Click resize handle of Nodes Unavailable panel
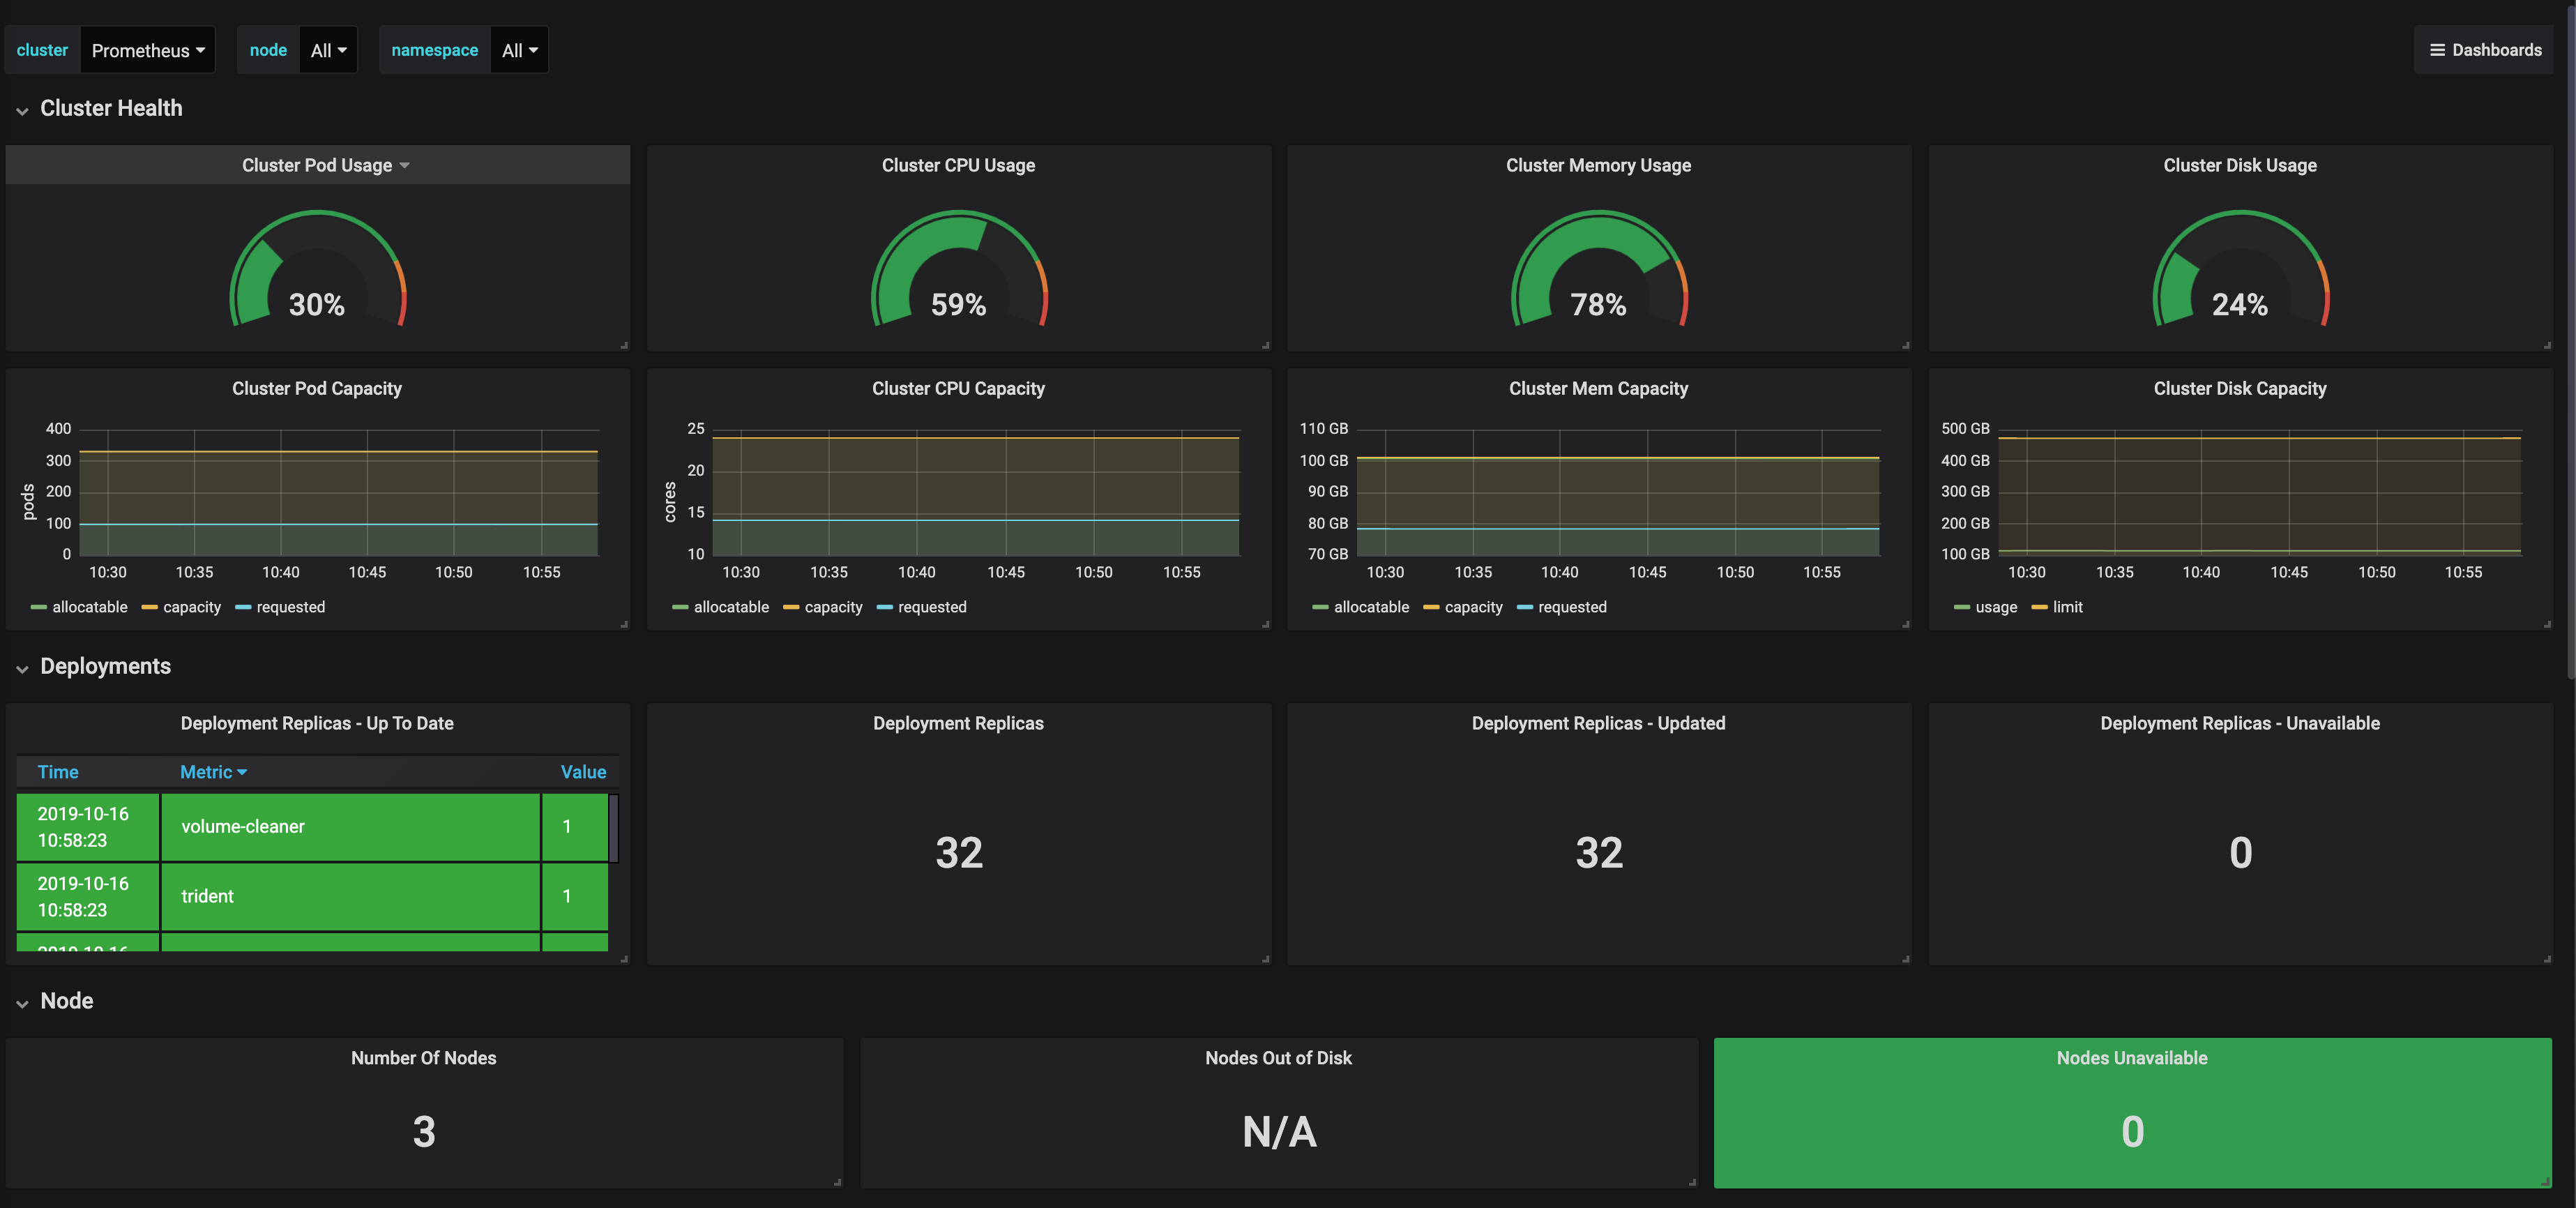 tap(2545, 1182)
